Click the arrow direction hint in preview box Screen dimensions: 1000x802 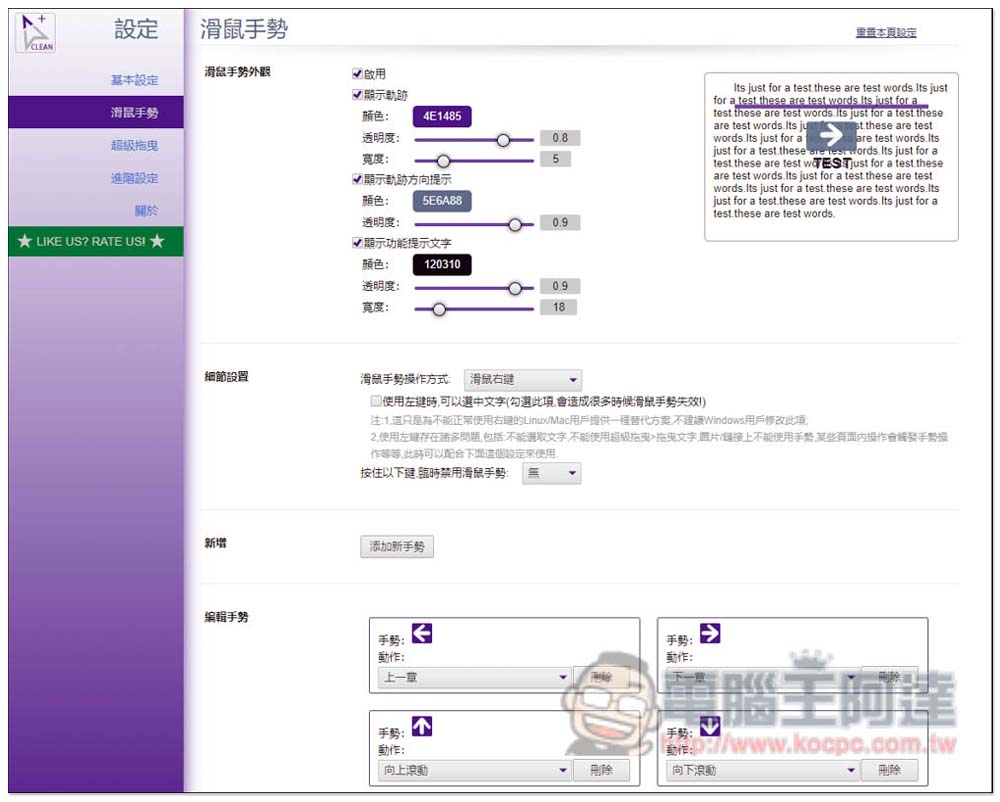[x=830, y=135]
